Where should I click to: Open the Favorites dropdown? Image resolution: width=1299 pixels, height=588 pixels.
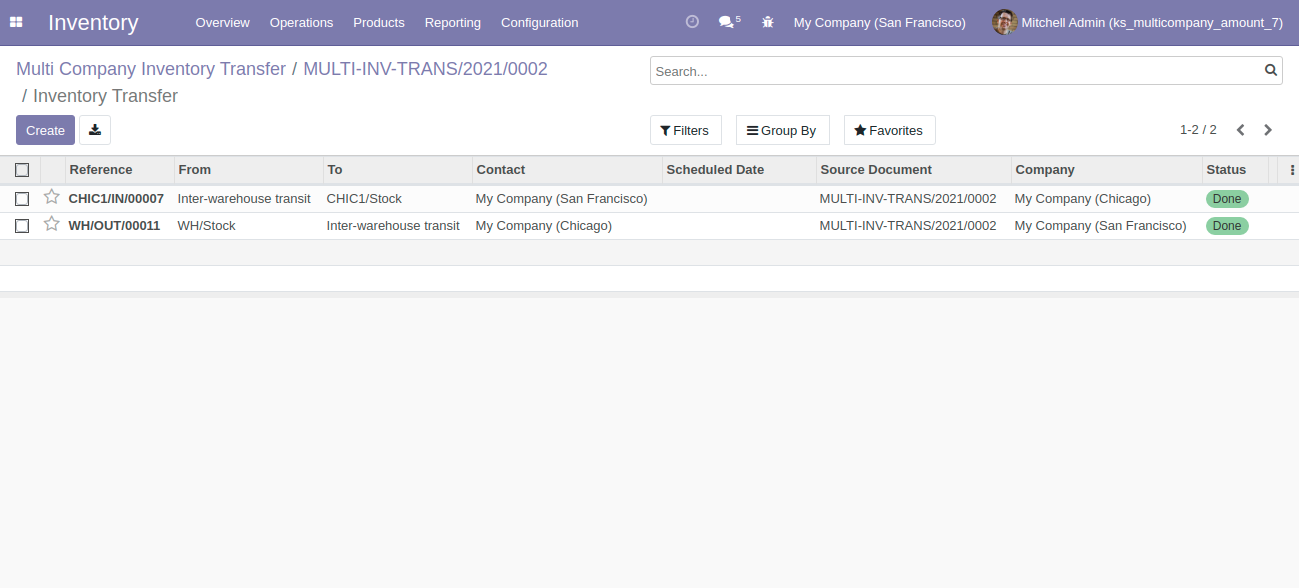tap(889, 130)
